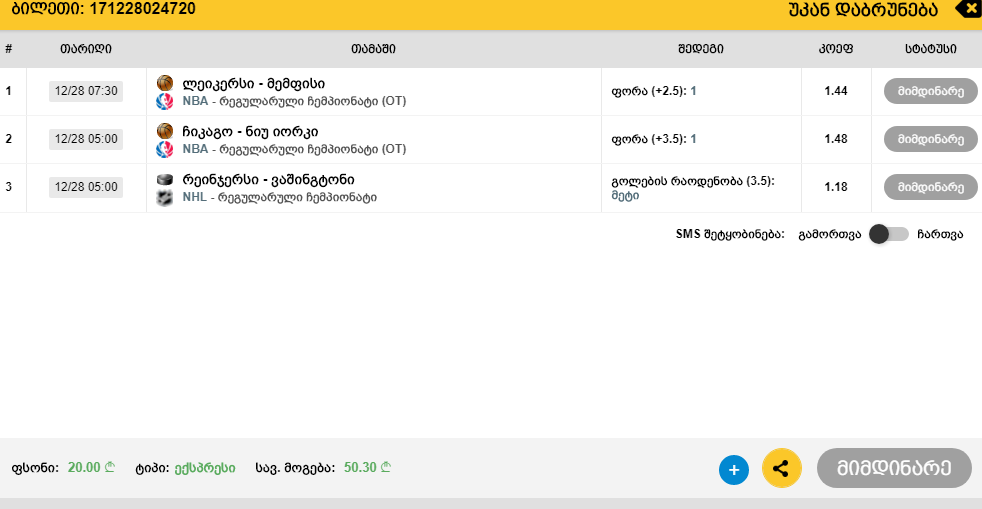The height and width of the screenshot is (509, 982).
Task: Click the სტატუსი column header
Action: click(931, 49)
